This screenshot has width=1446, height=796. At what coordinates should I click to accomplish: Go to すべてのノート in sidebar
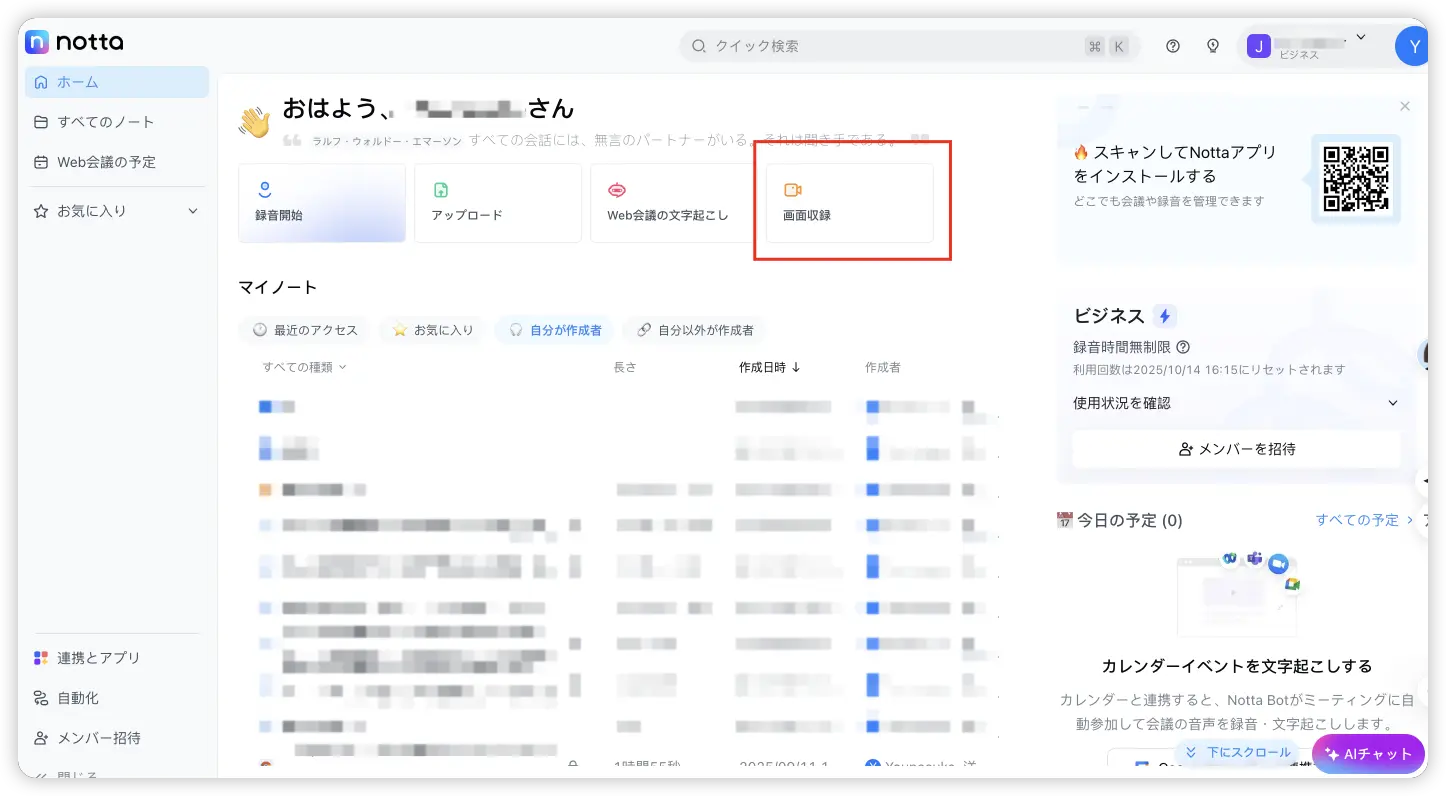pos(106,122)
